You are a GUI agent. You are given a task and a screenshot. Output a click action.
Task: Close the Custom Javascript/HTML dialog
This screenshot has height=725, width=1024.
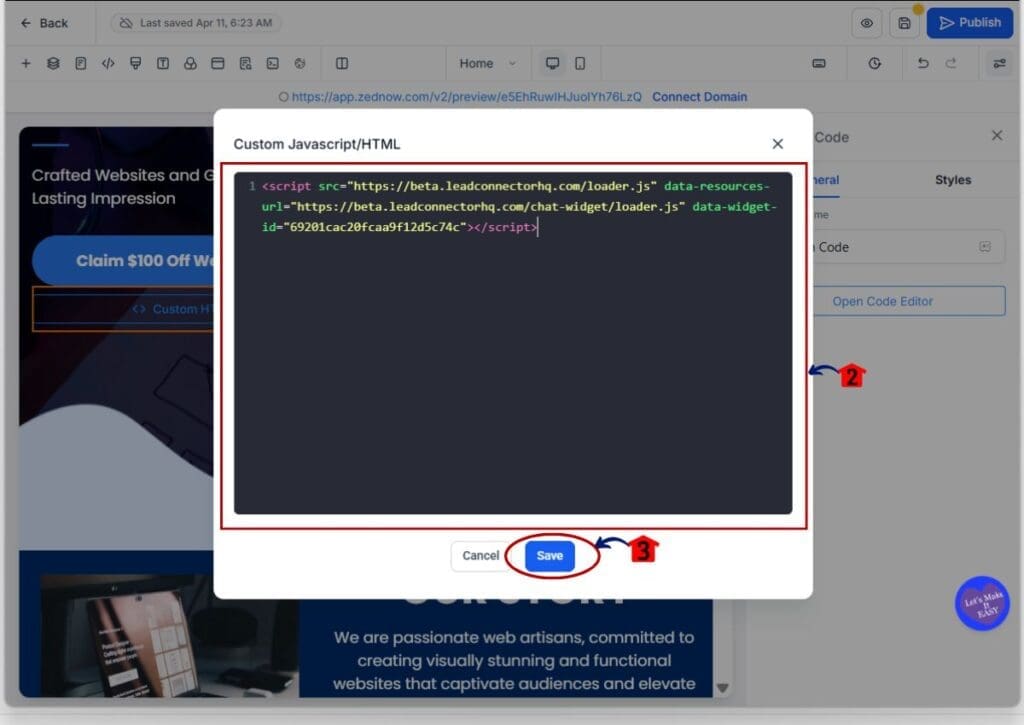pyautogui.click(x=777, y=144)
